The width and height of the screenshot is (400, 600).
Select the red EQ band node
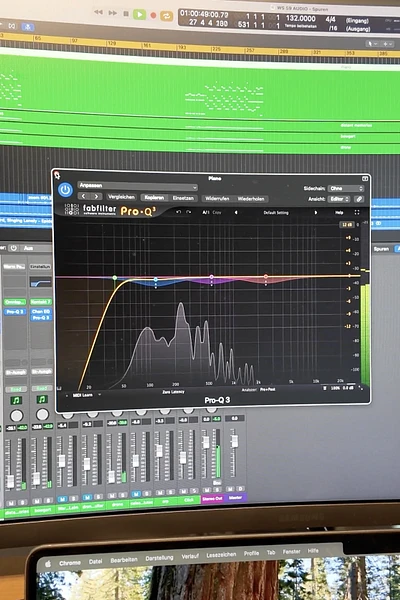[266, 276]
